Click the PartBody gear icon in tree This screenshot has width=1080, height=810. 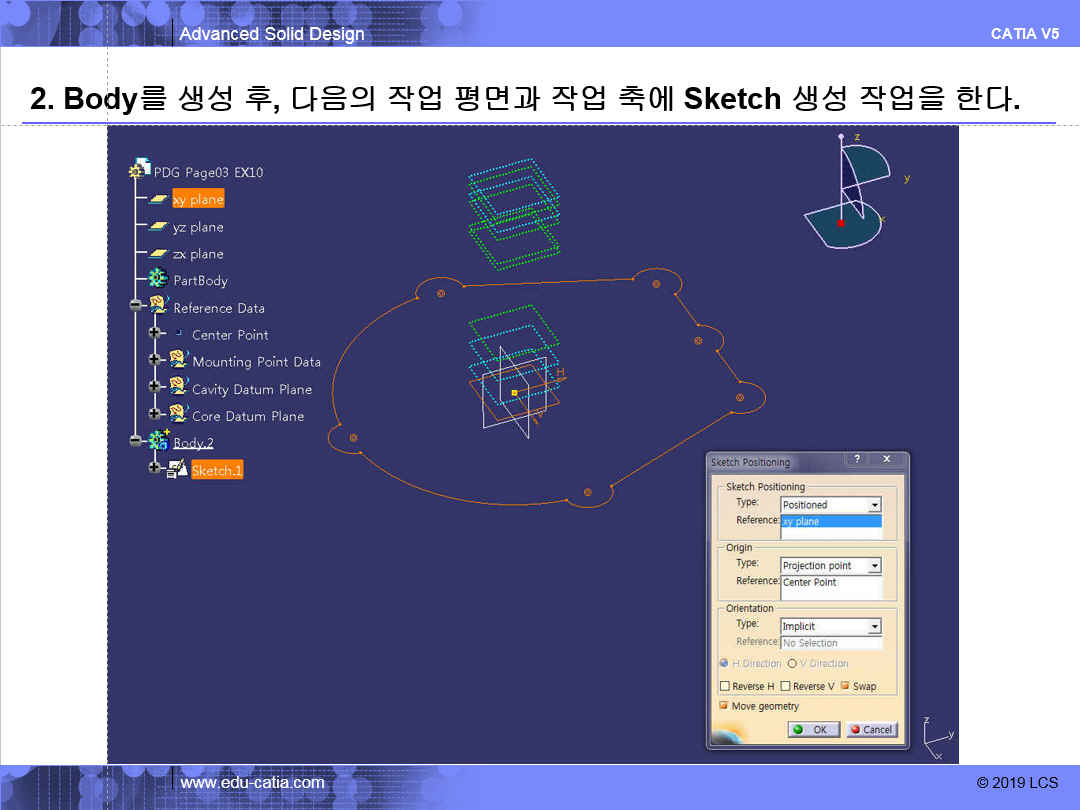tap(158, 280)
